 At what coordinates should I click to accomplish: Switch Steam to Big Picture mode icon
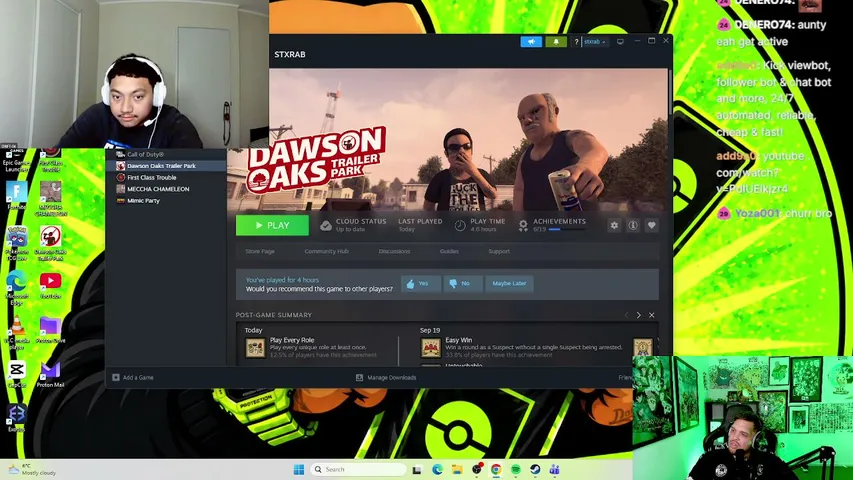tap(620, 41)
